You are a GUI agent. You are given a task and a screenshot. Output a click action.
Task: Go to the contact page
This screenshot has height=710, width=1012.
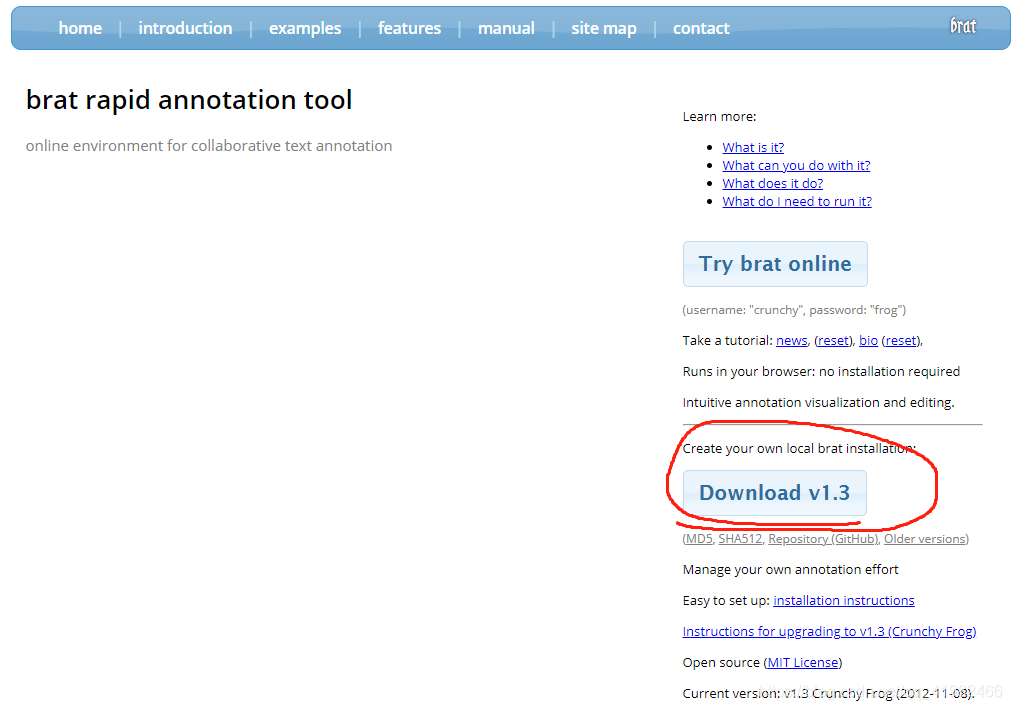click(x=701, y=28)
